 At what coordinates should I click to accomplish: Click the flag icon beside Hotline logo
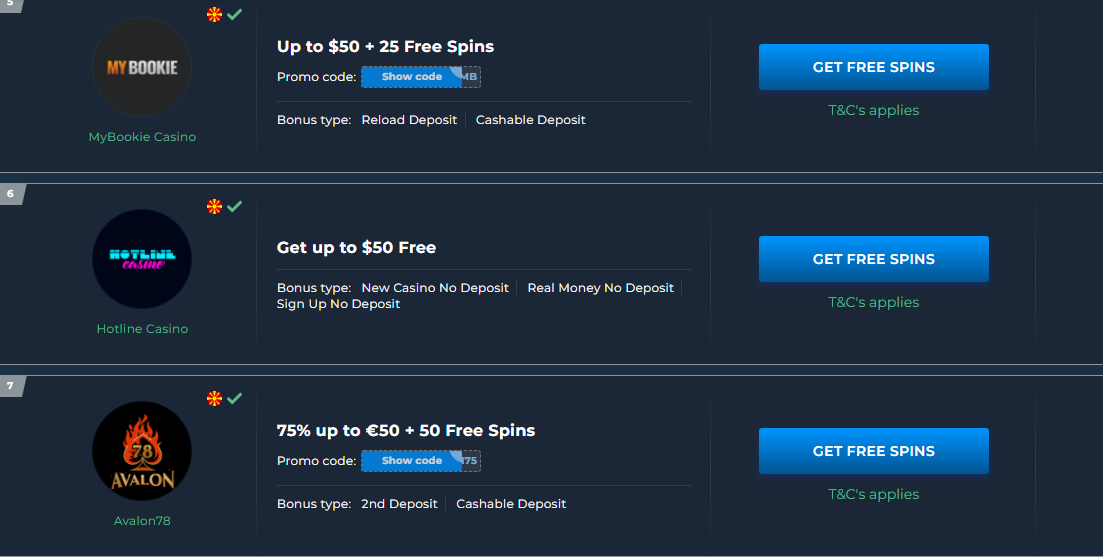[x=214, y=206]
